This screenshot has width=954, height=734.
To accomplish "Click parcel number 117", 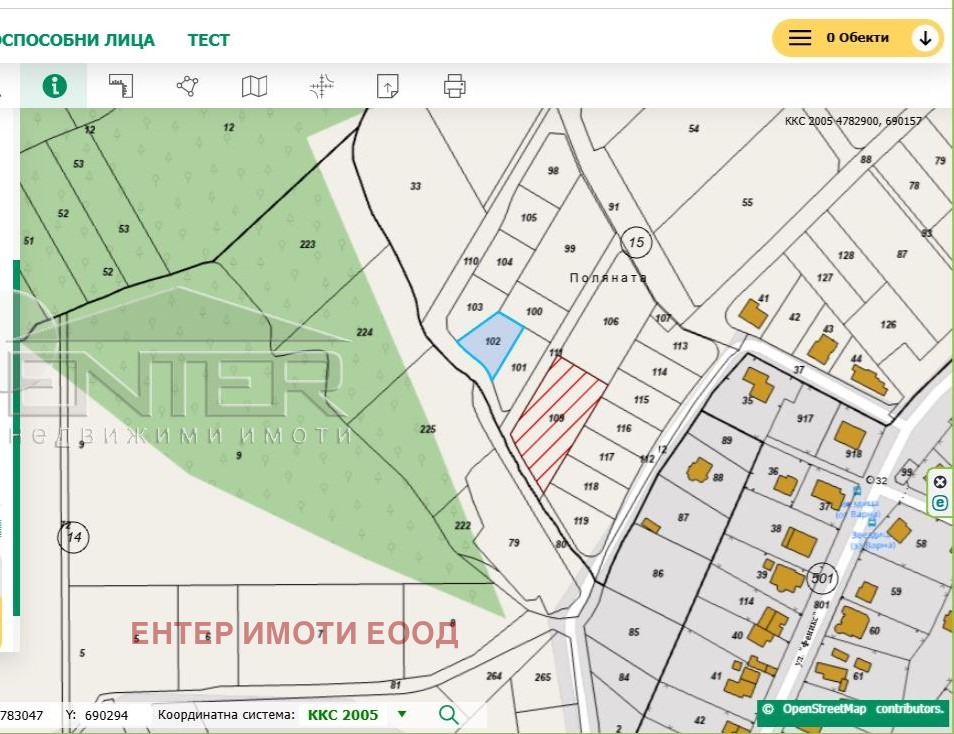I will click(606, 457).
